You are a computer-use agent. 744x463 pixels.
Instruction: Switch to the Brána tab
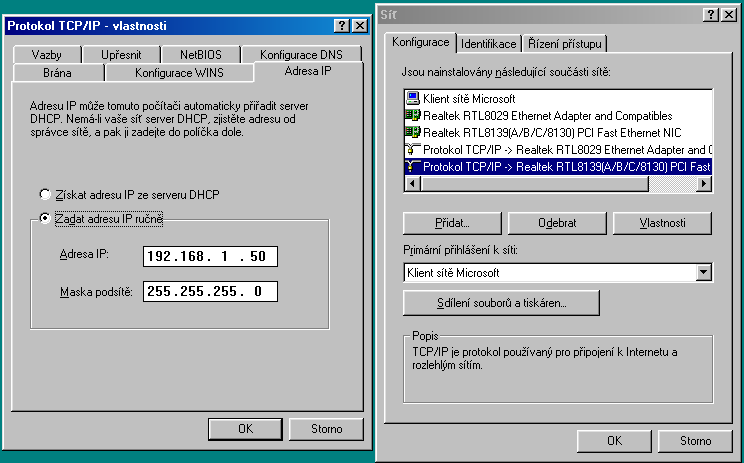[57, 73]
